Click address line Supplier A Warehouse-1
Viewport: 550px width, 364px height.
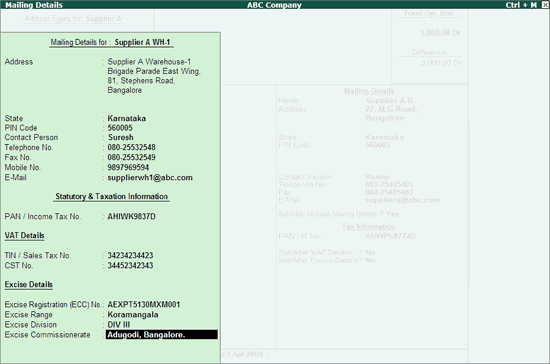pos(149,62)
